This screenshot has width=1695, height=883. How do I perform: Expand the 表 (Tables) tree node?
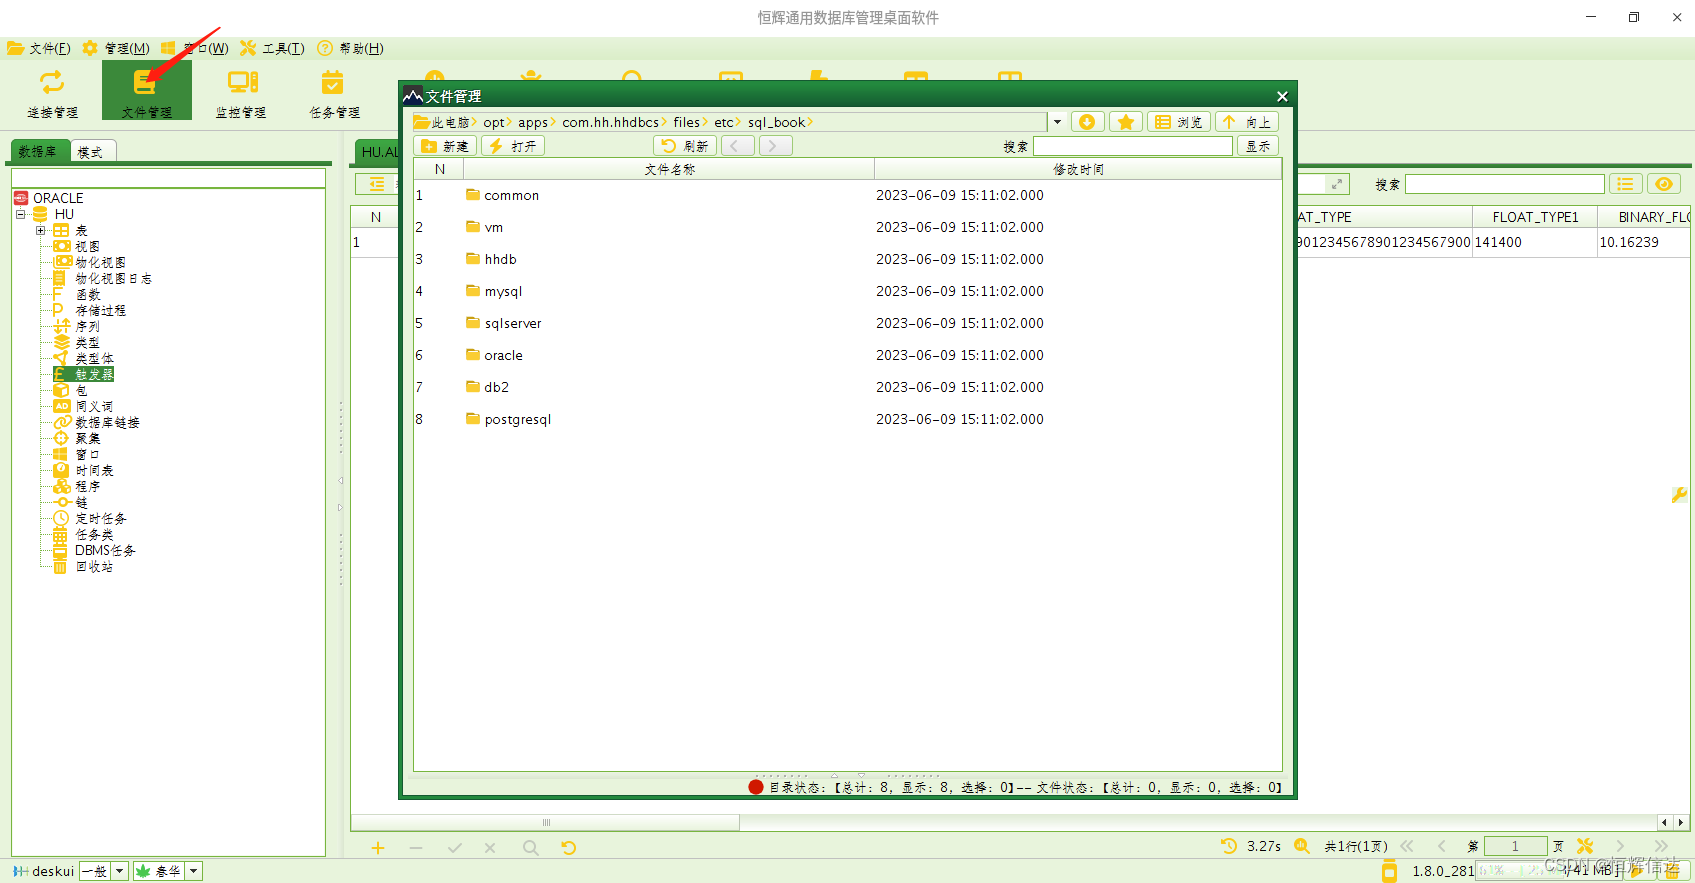pyautogui.click(x=41, y=230)
